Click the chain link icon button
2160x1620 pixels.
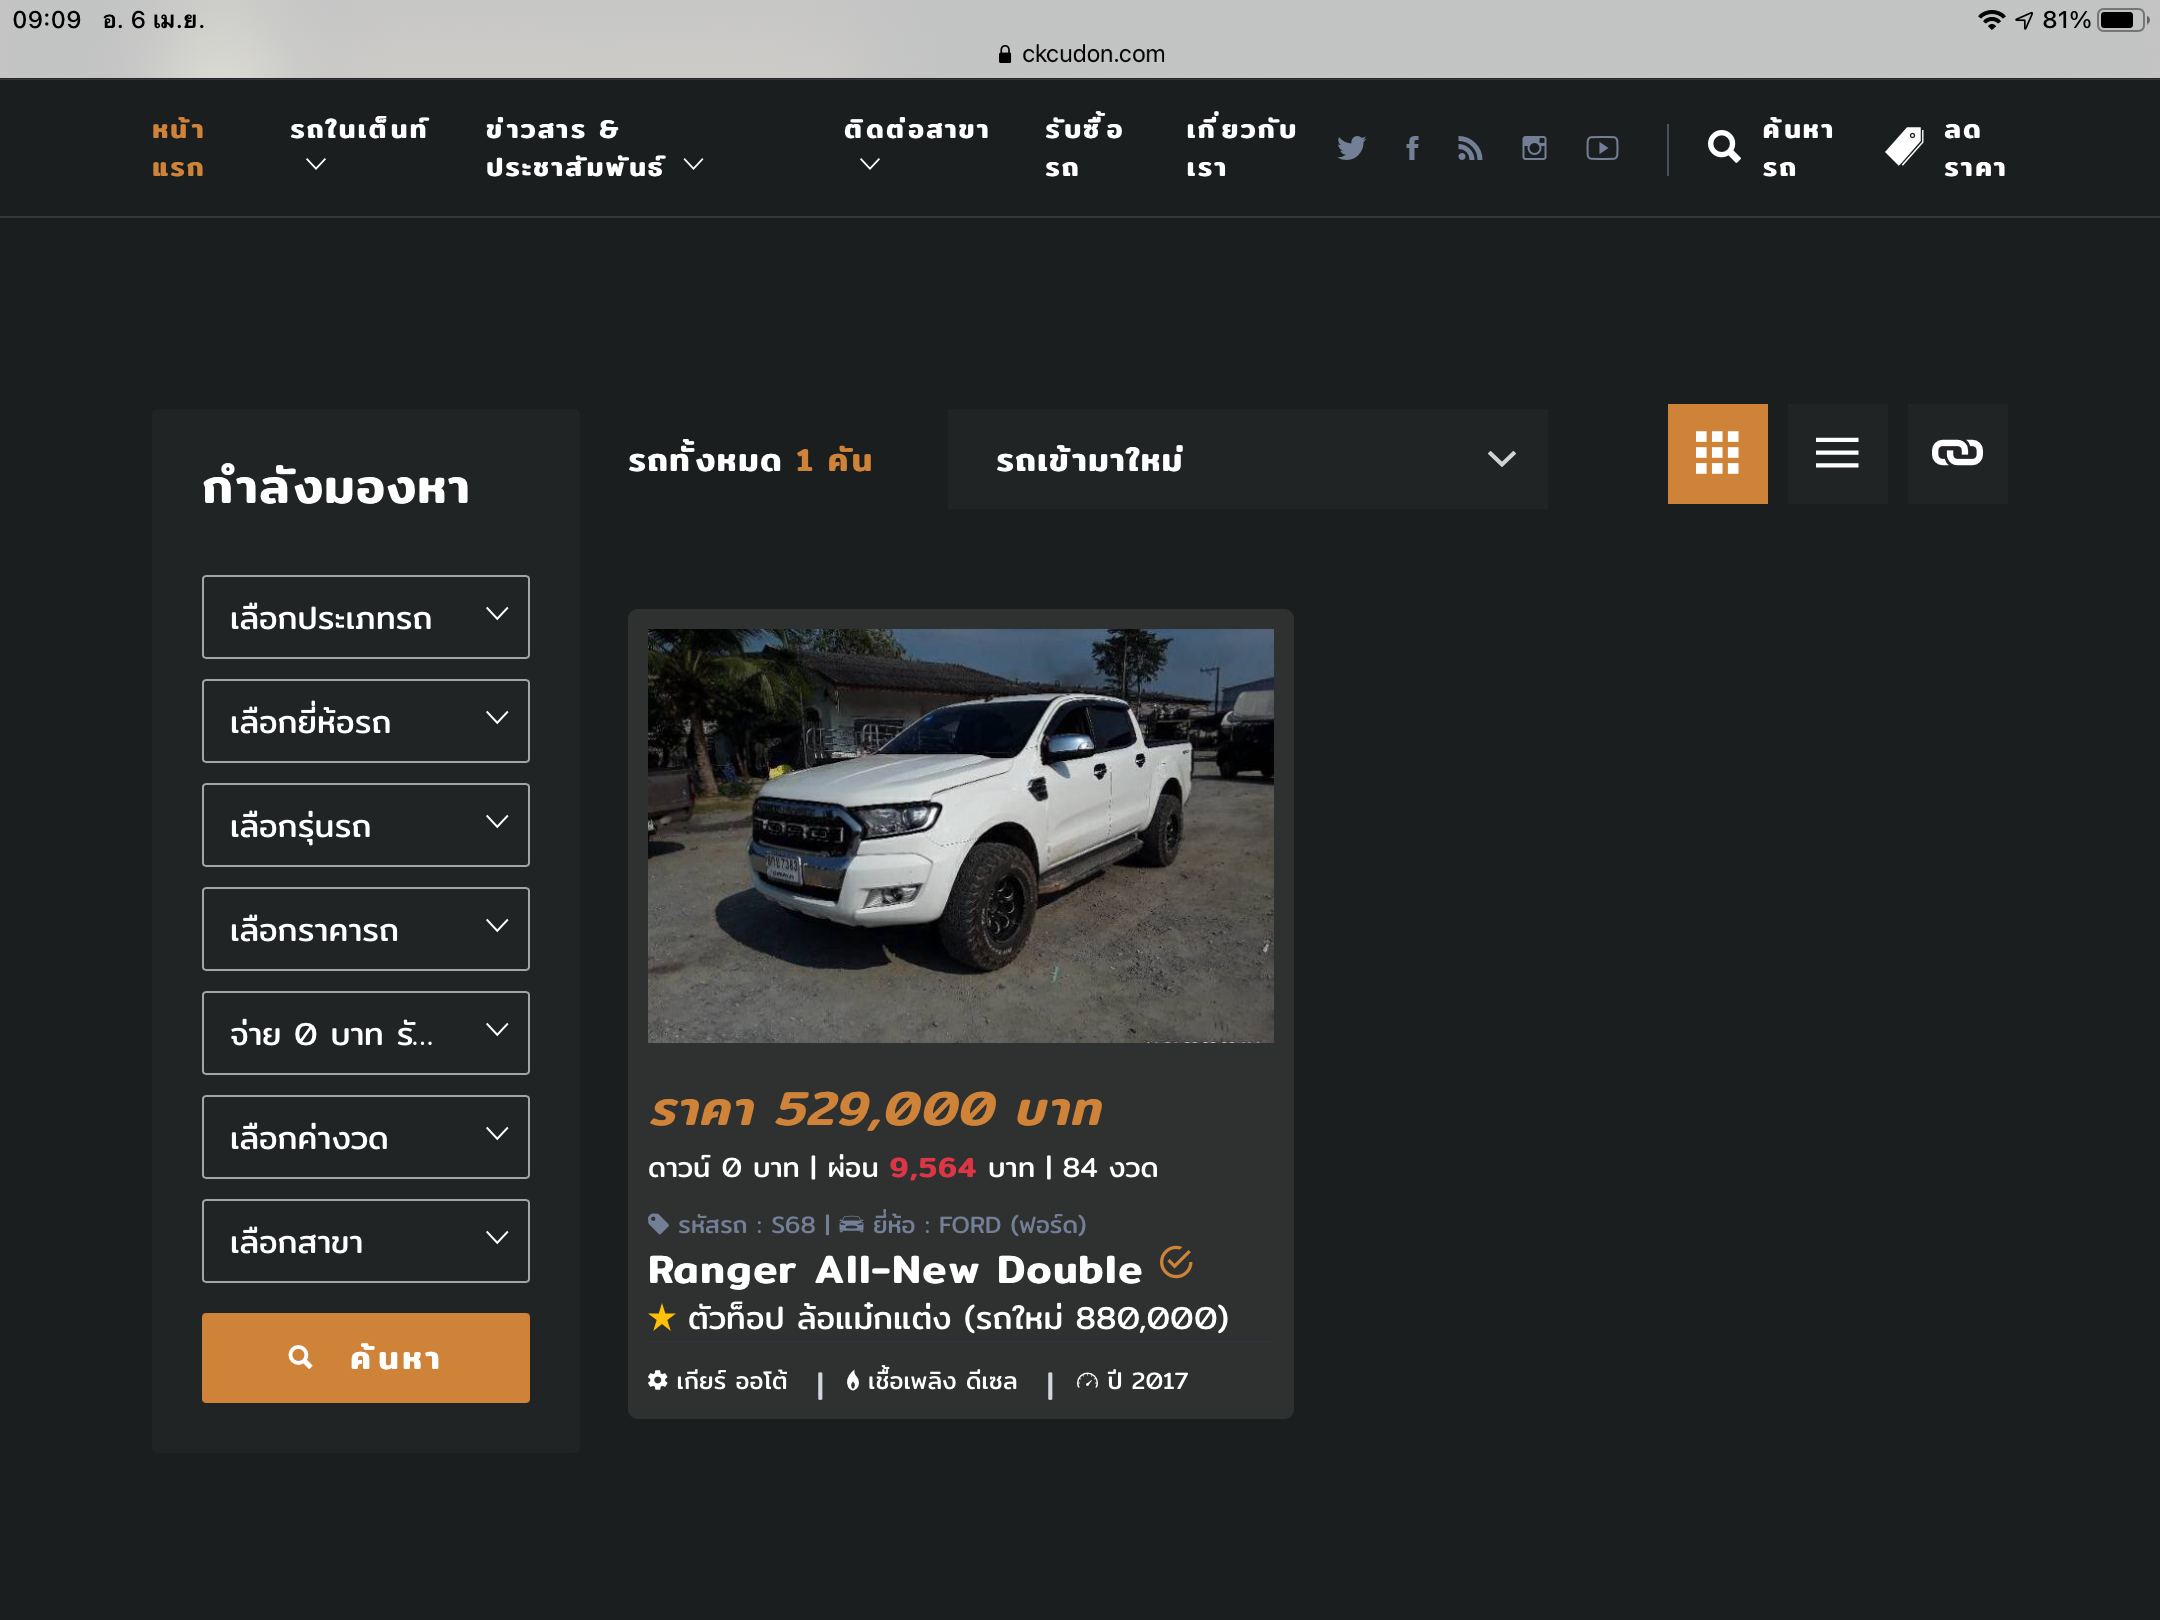(x=1957, y=454)
